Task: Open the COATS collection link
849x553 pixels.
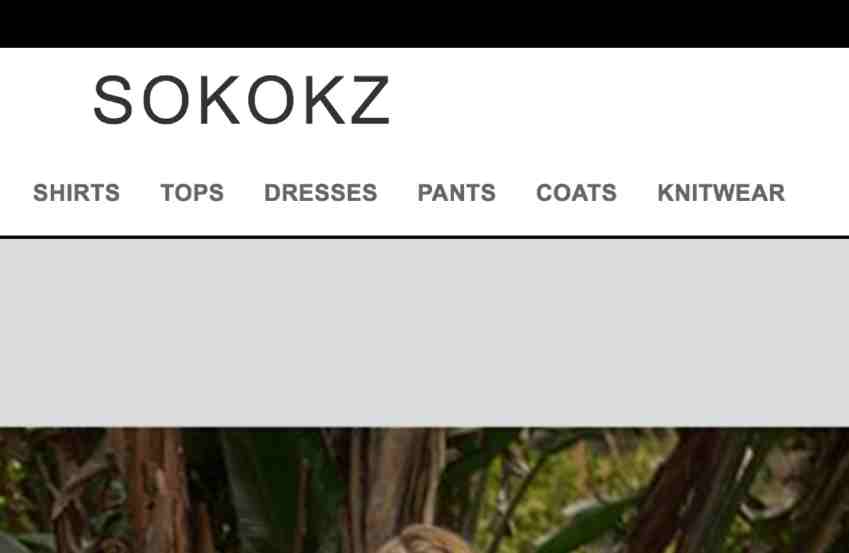Action: [x=576, y=193]
